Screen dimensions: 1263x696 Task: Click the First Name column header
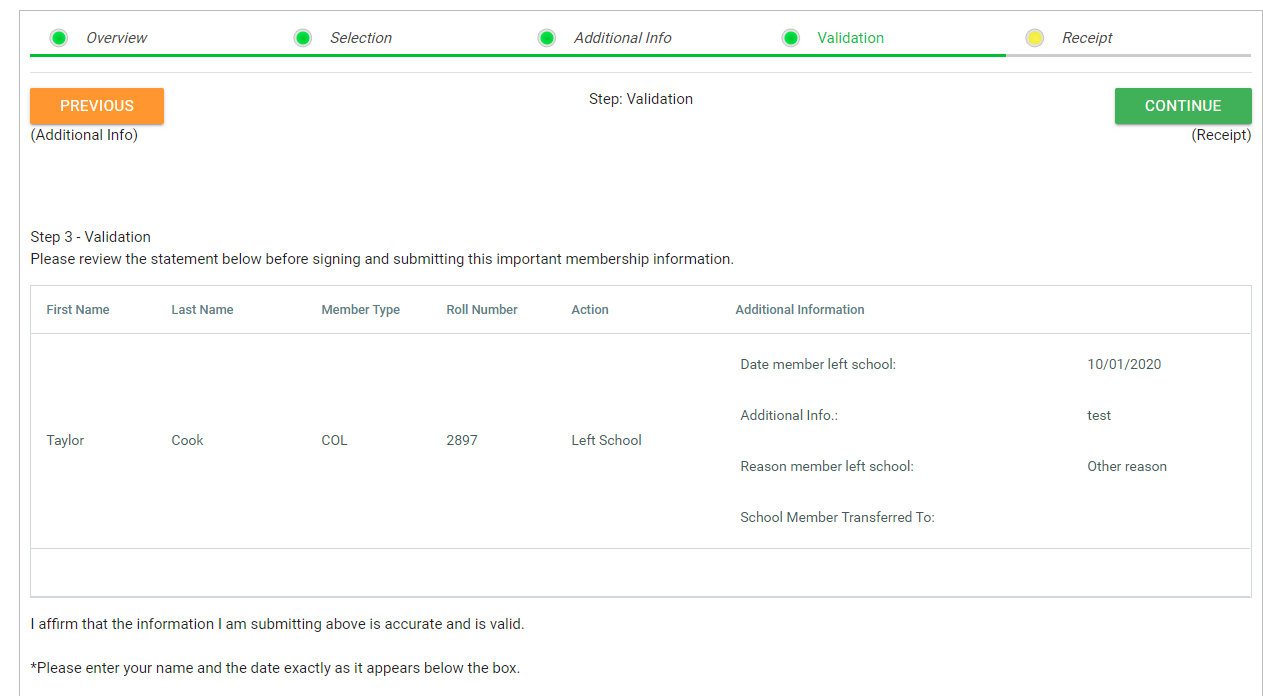point(78,310)
